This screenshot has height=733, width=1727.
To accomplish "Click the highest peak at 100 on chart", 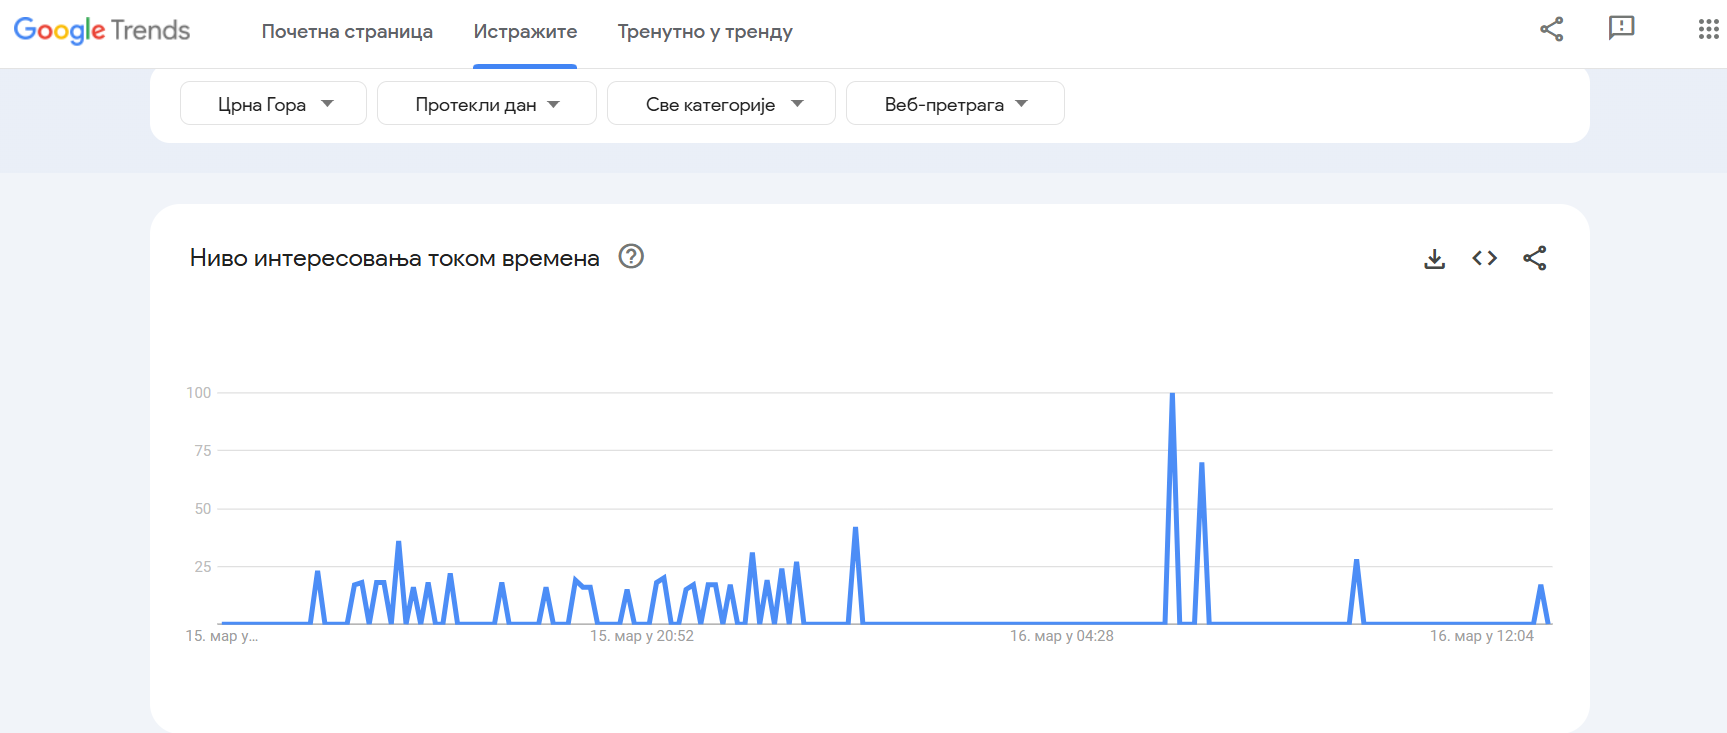I will 1172,394.
